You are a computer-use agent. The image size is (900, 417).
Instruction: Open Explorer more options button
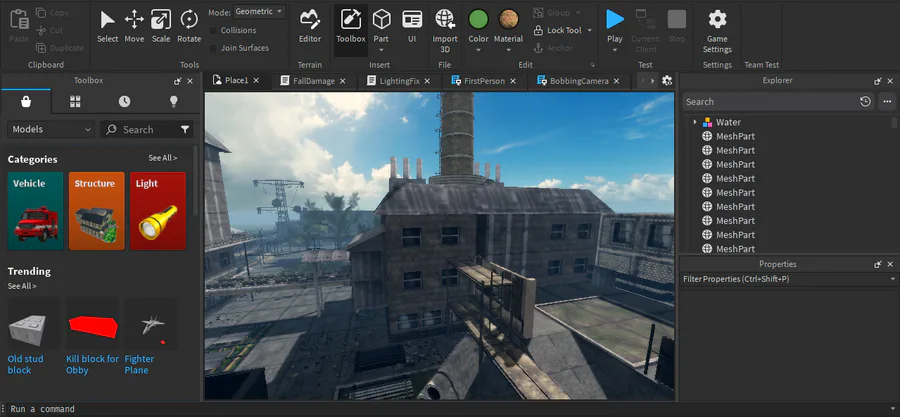pyautogui.click(x=887, y=102)
